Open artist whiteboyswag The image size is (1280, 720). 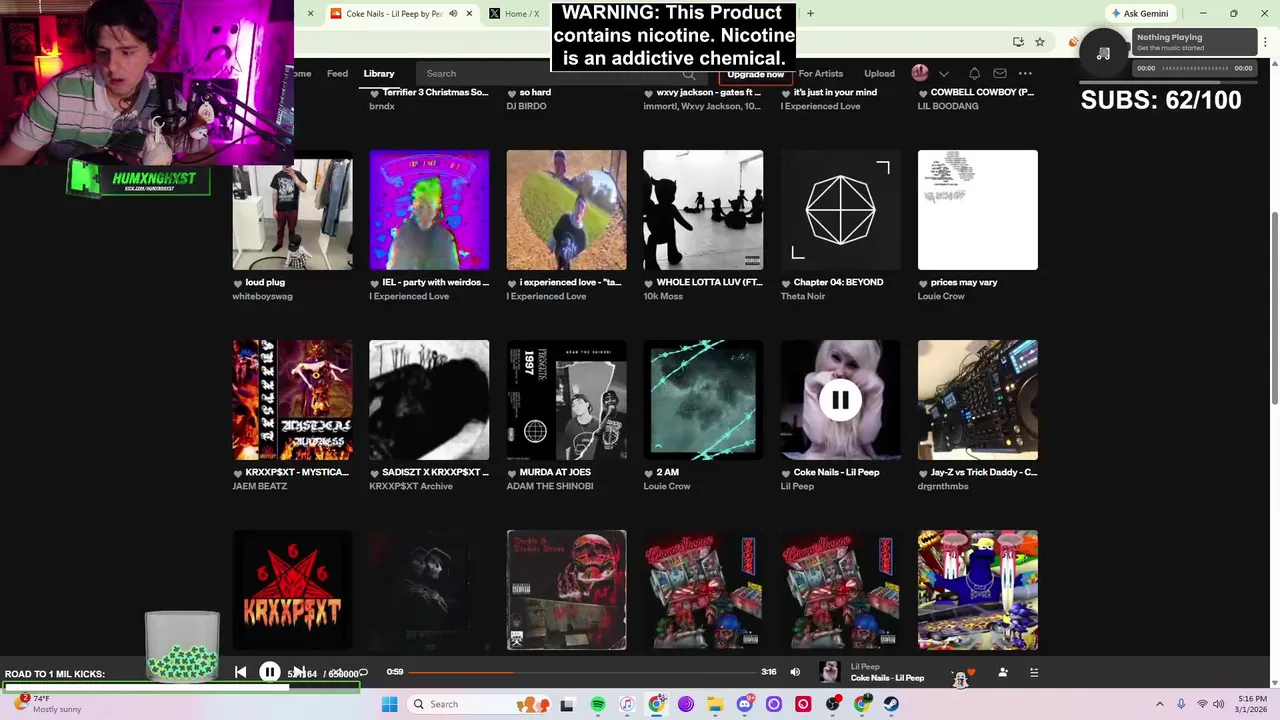[263, 296]
